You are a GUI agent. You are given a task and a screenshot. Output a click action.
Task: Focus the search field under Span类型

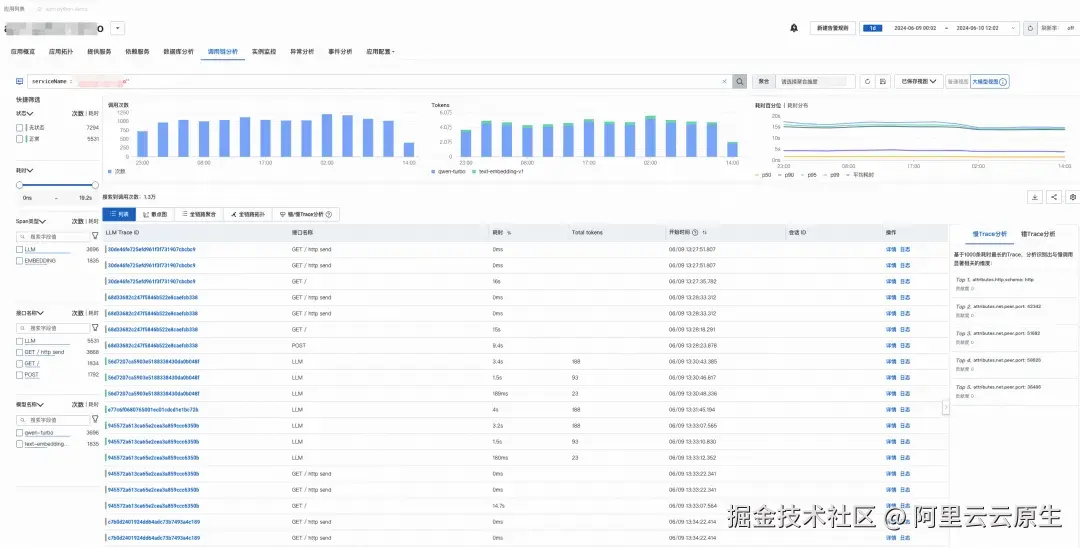click(x=53, y=236)
